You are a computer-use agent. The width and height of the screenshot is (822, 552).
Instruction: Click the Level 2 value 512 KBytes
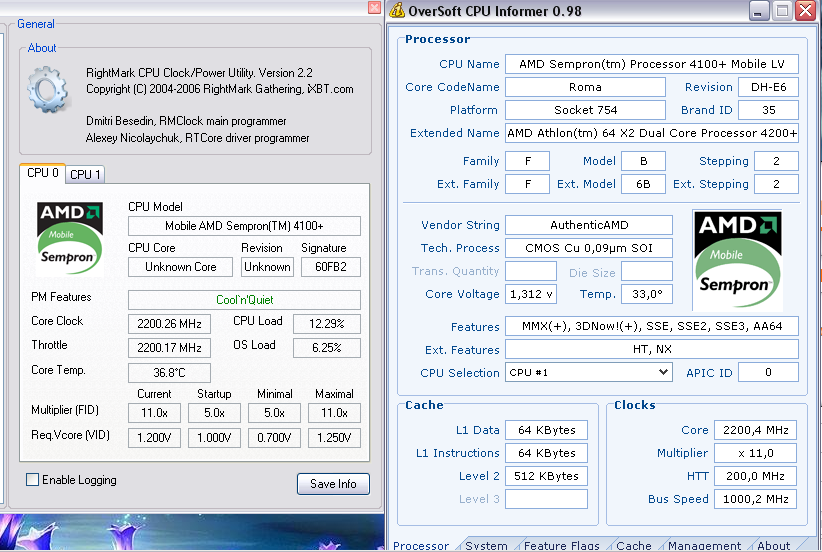[x=546, y=476]
